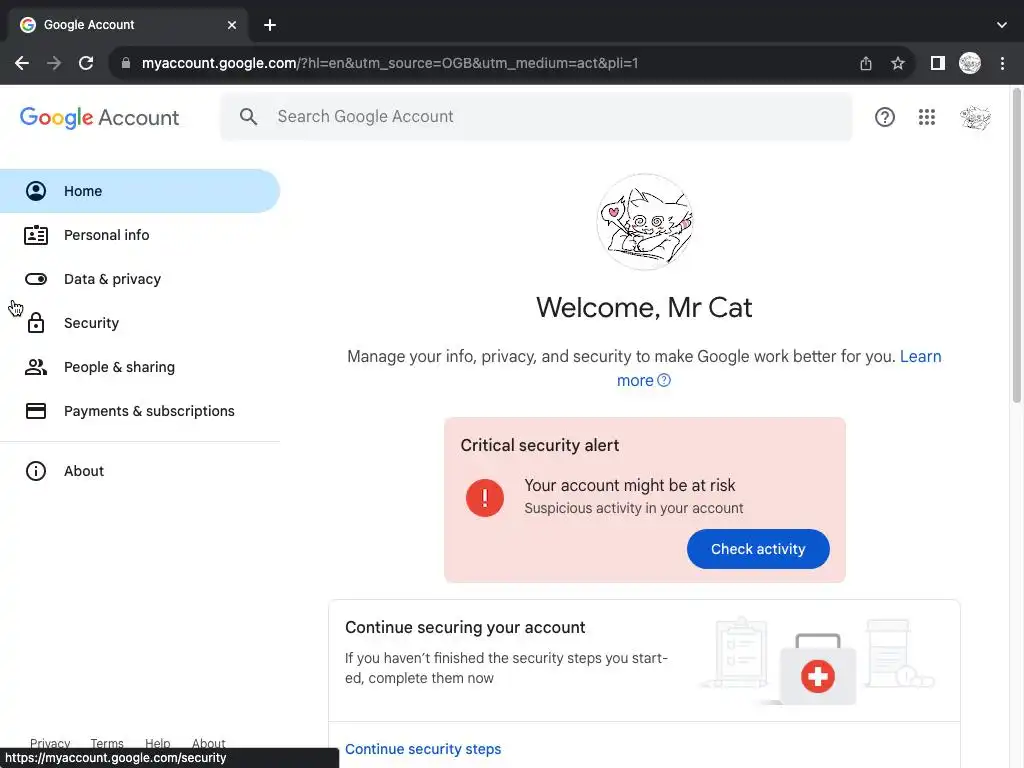Click the page vertical scrollbar
1024x768 pixels.
coord(1017,247)
